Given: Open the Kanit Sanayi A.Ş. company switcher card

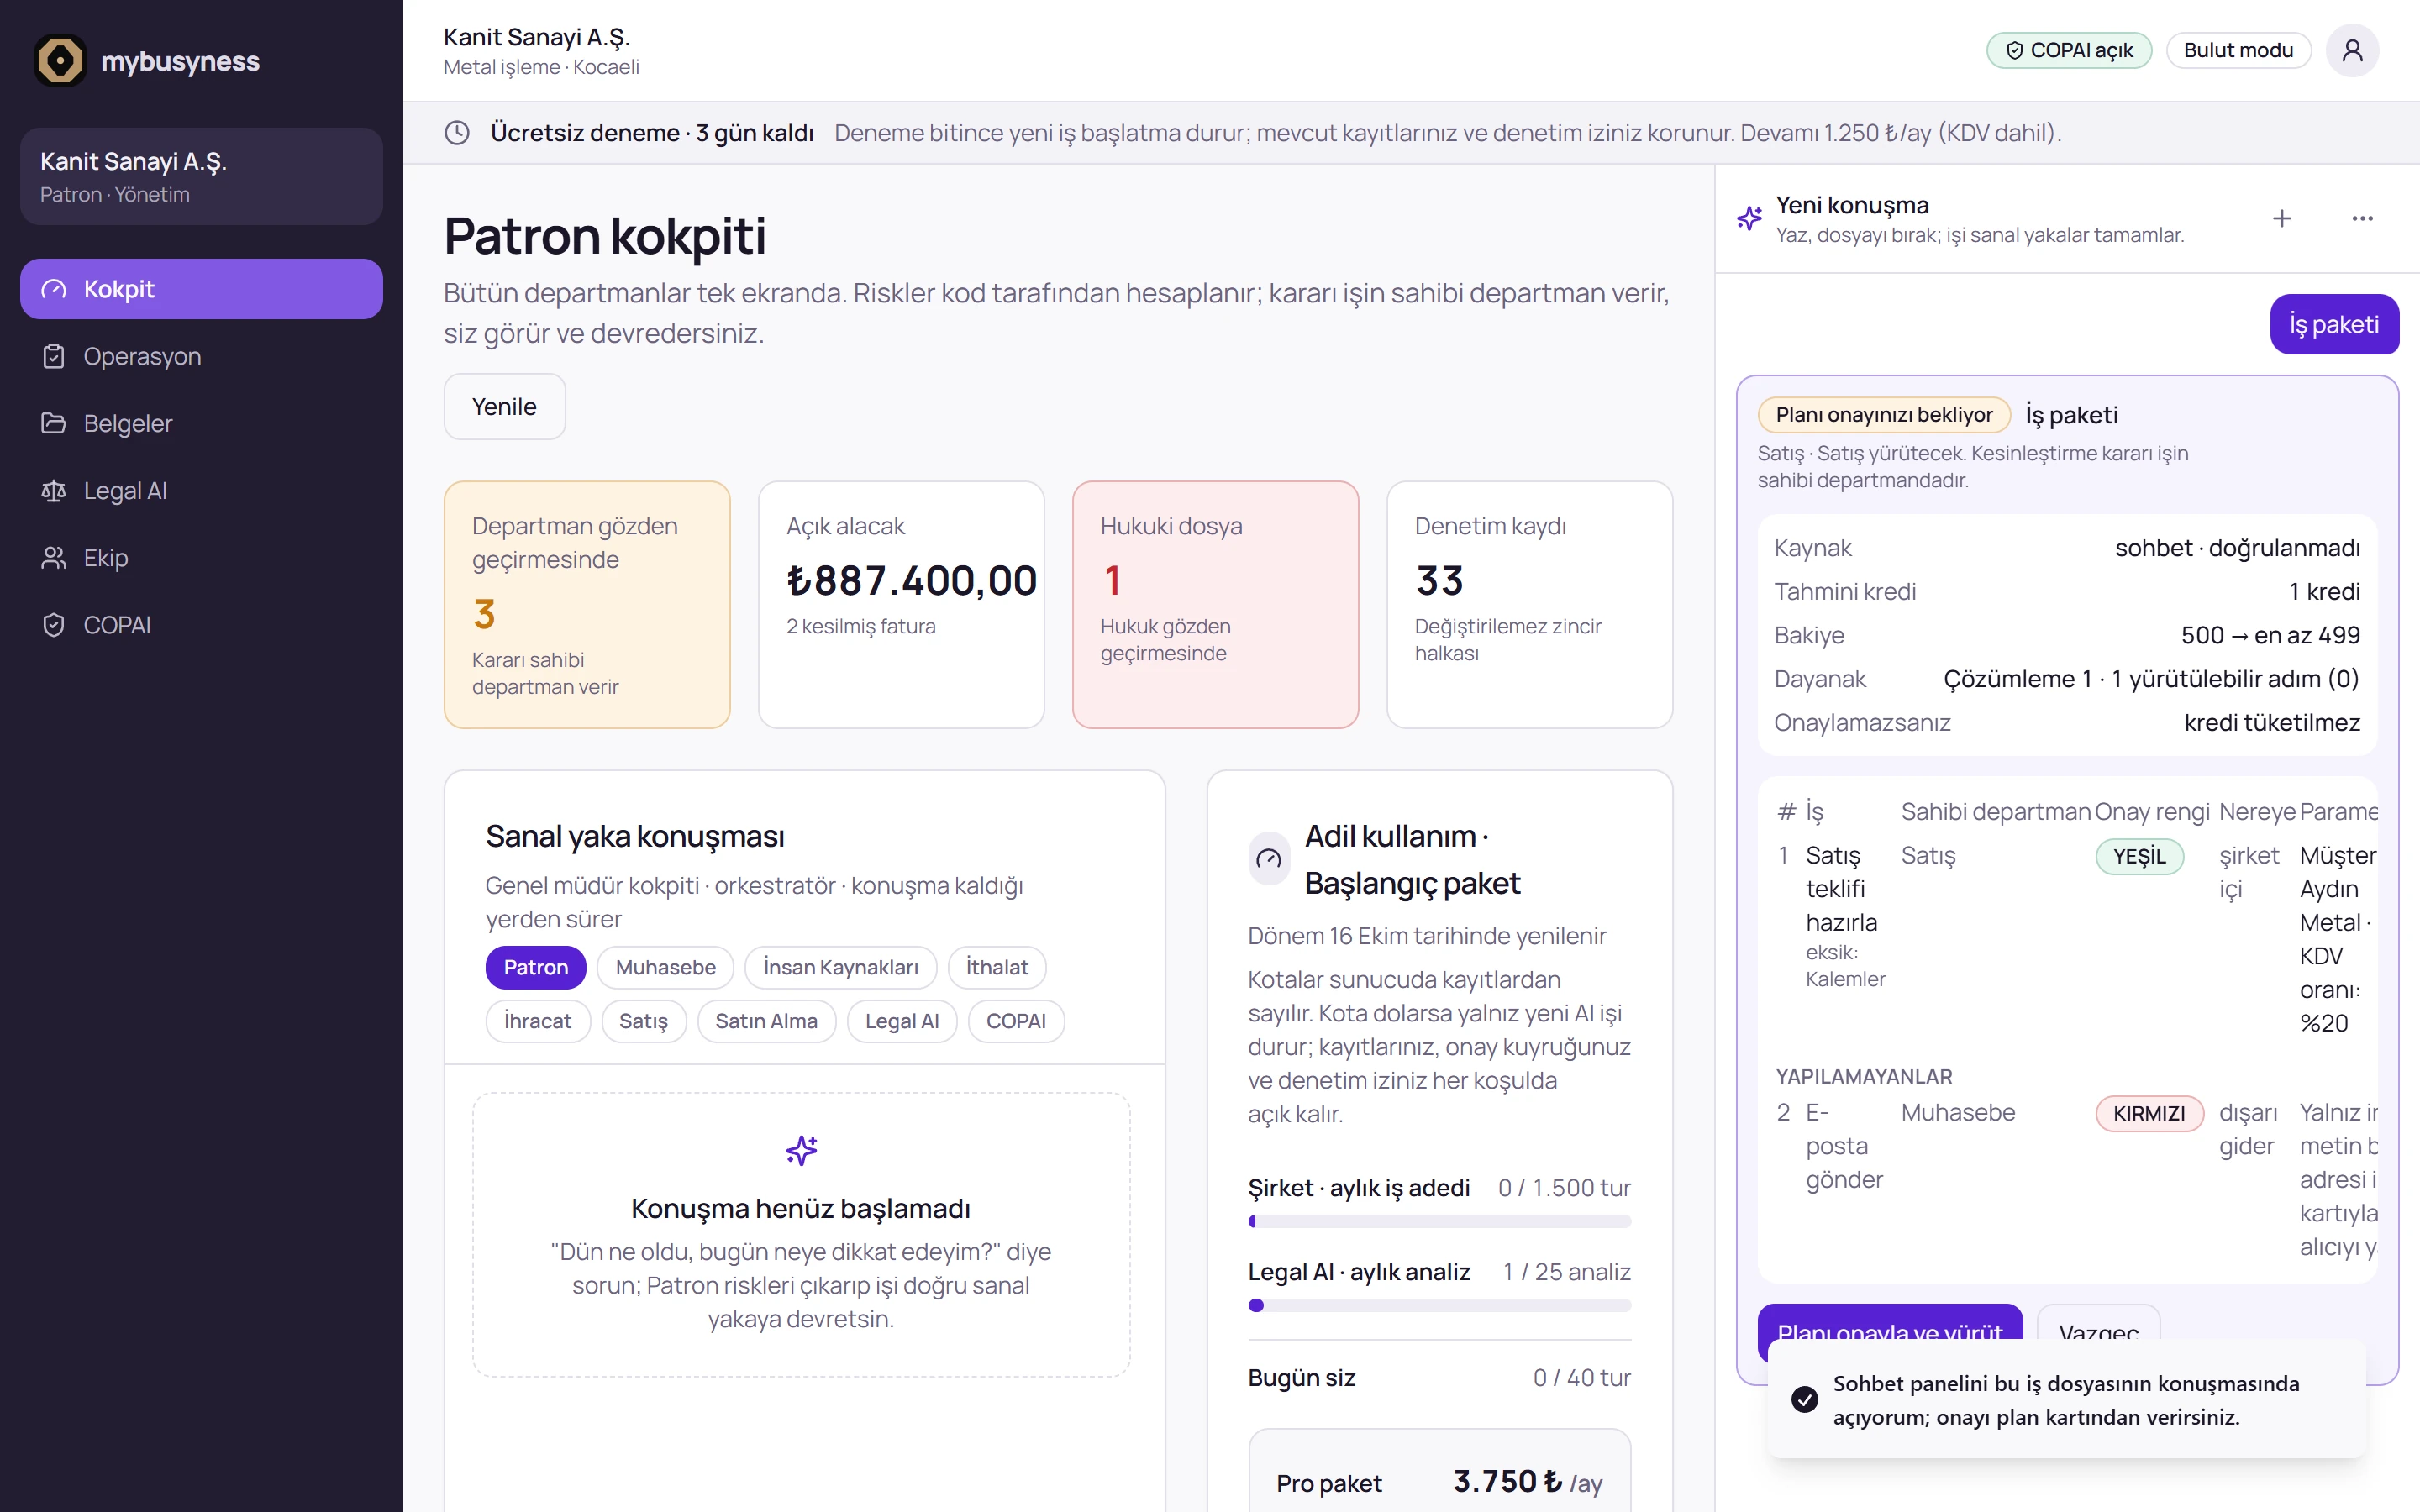Looking at the screenshot, I should [x=201, y=176].
